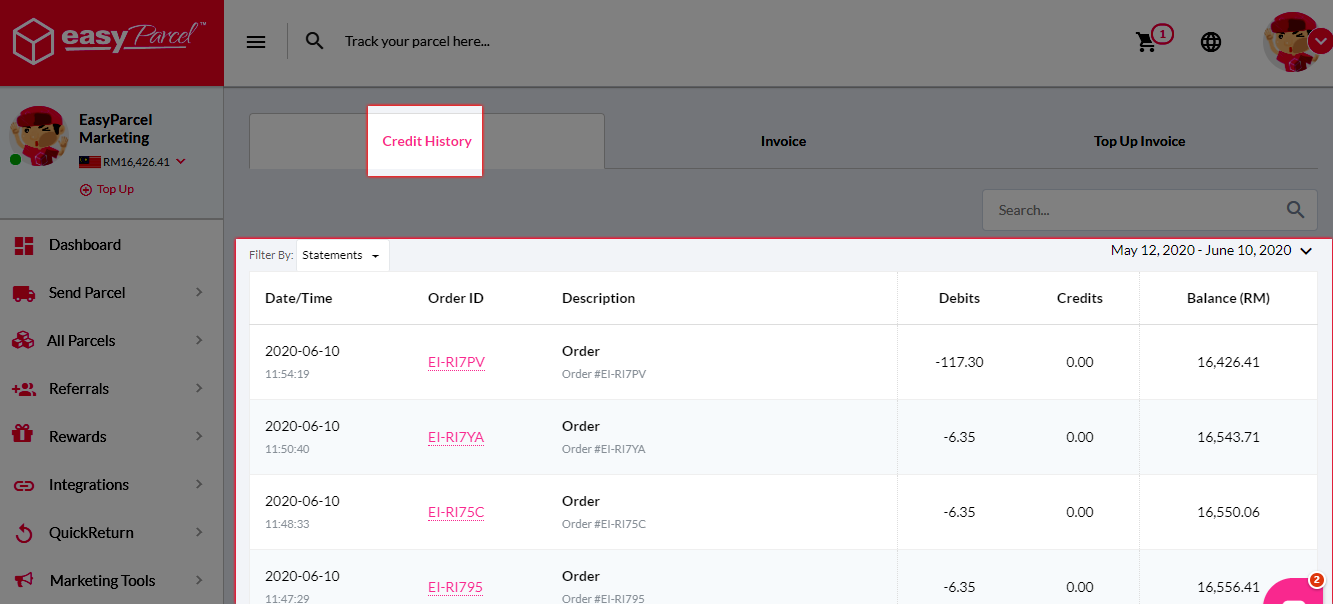
Task: Open the top-right profile avatar menu
Action: [1297, 42]
